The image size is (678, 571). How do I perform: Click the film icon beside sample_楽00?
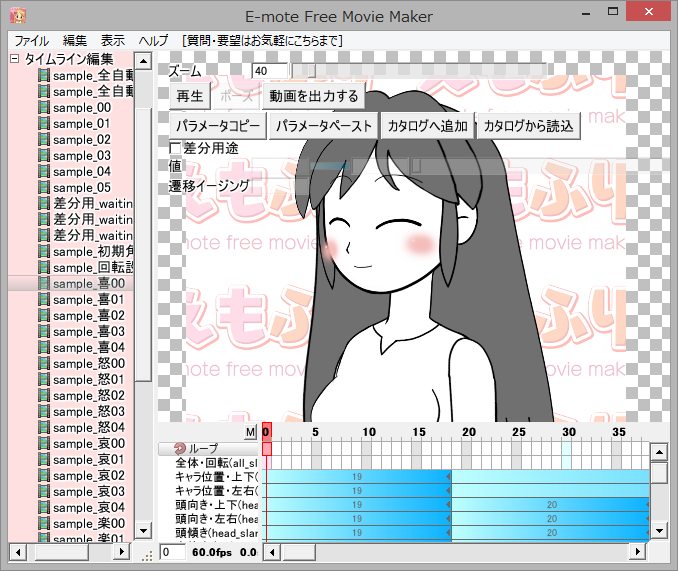[x=44, y=523]
